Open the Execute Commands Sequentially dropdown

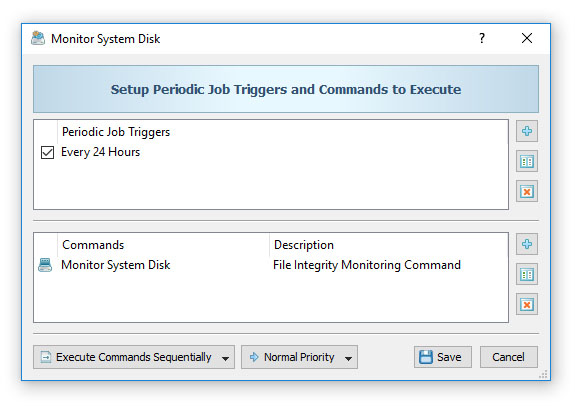134,357
